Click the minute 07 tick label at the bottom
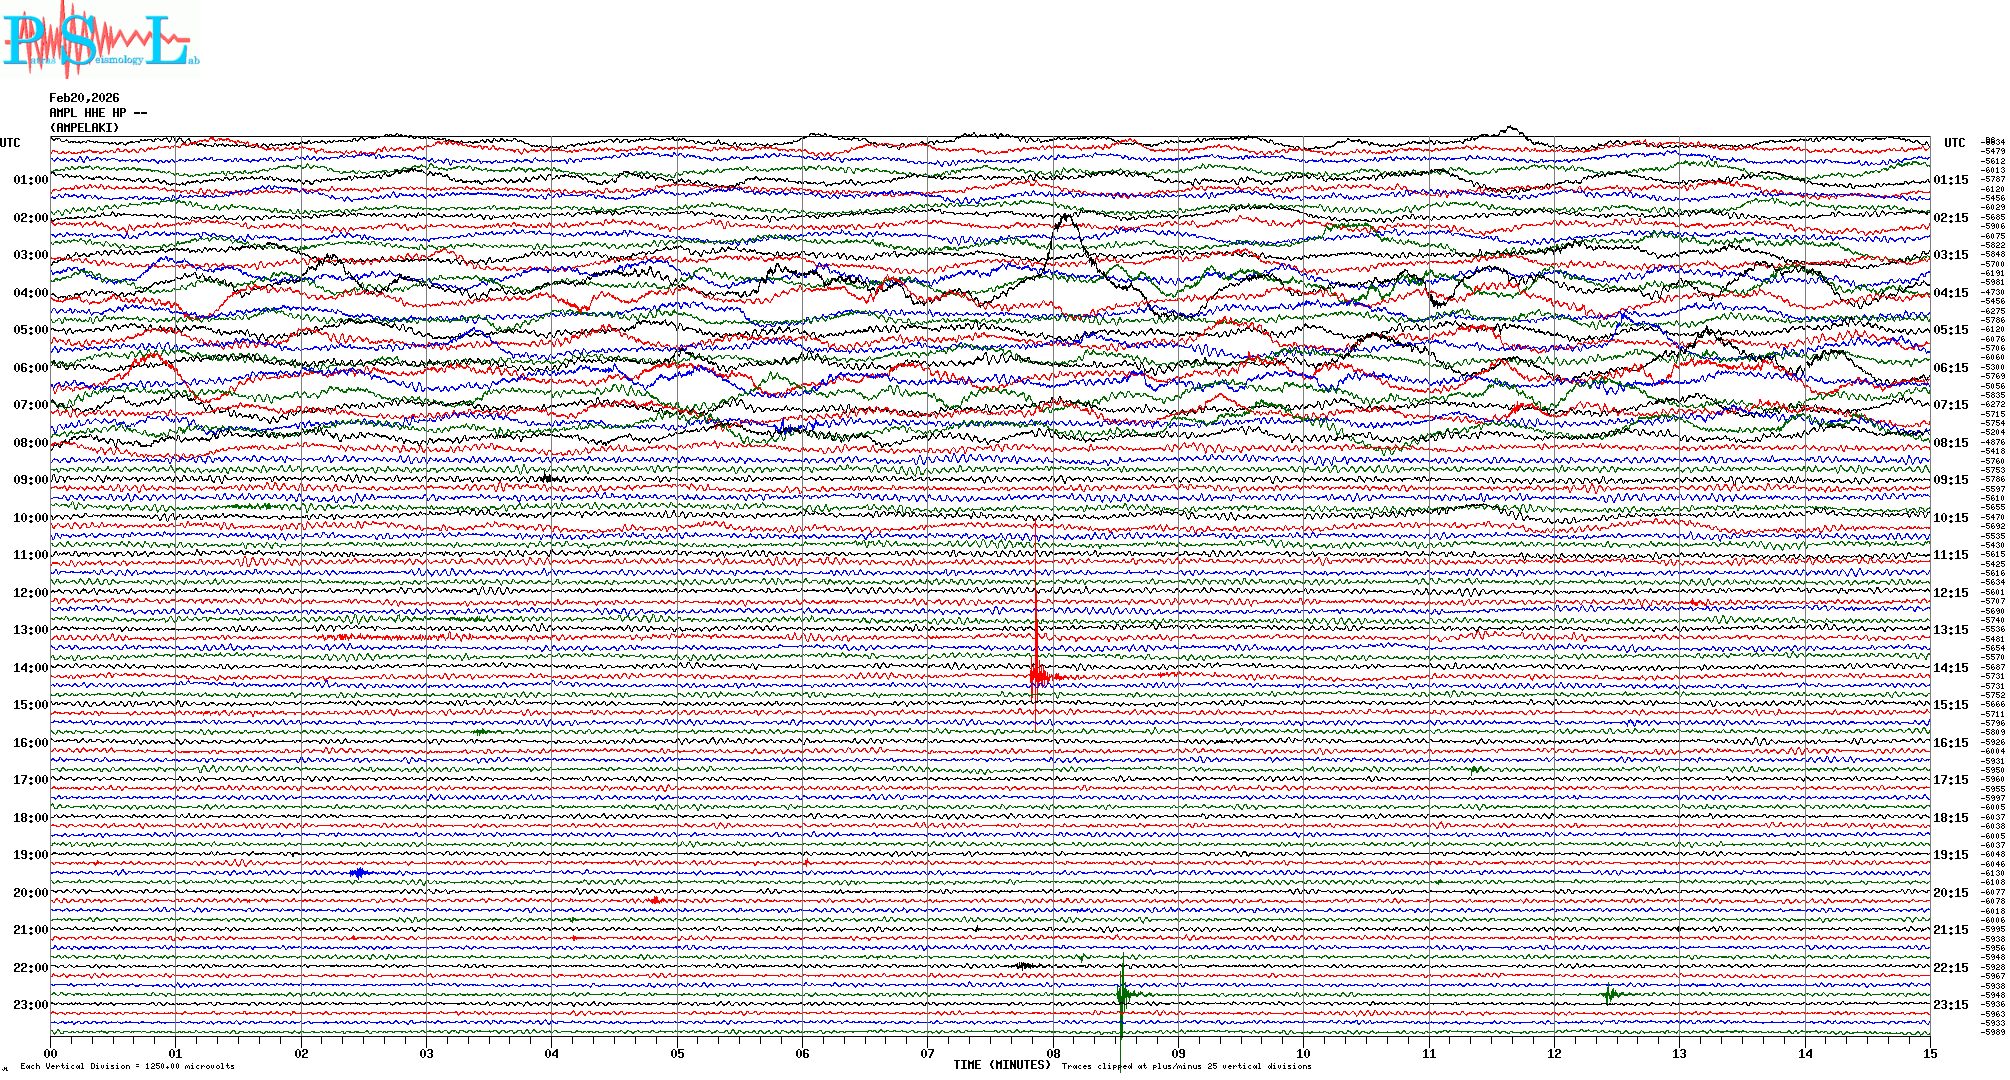The image size is (2010, 1080). pos(928,1053)
